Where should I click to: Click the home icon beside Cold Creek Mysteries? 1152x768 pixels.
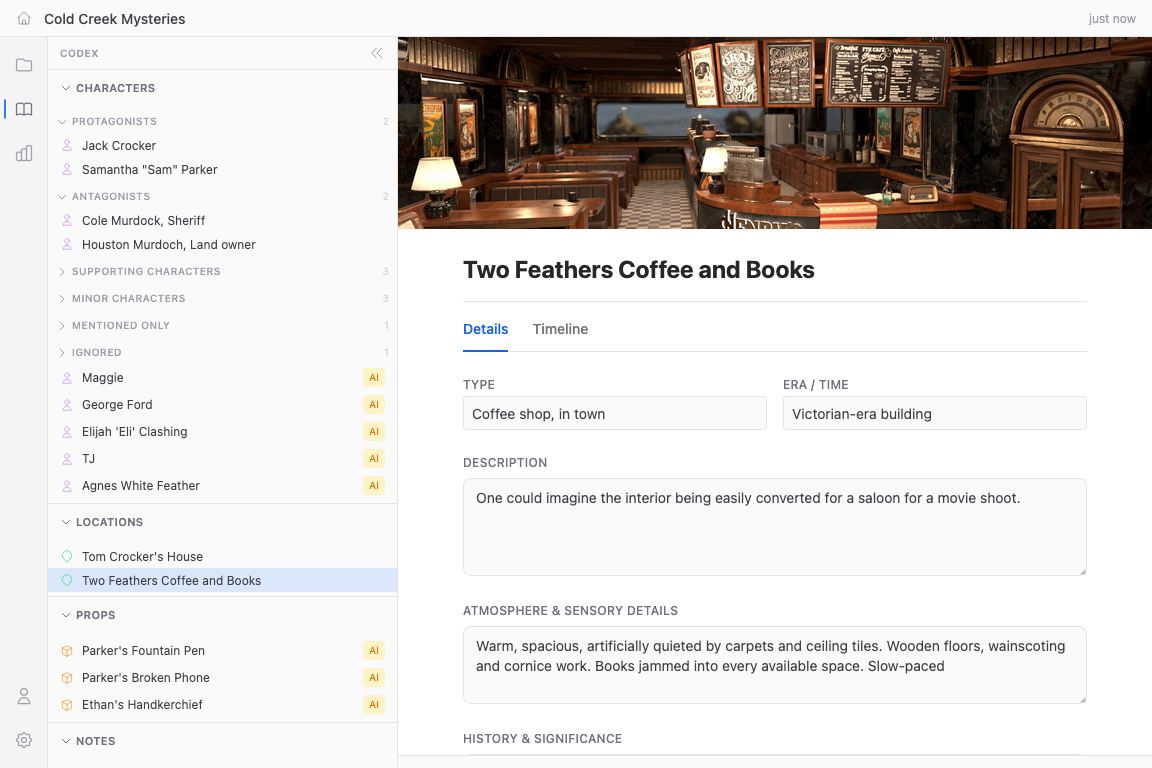(x=24, y=19)
